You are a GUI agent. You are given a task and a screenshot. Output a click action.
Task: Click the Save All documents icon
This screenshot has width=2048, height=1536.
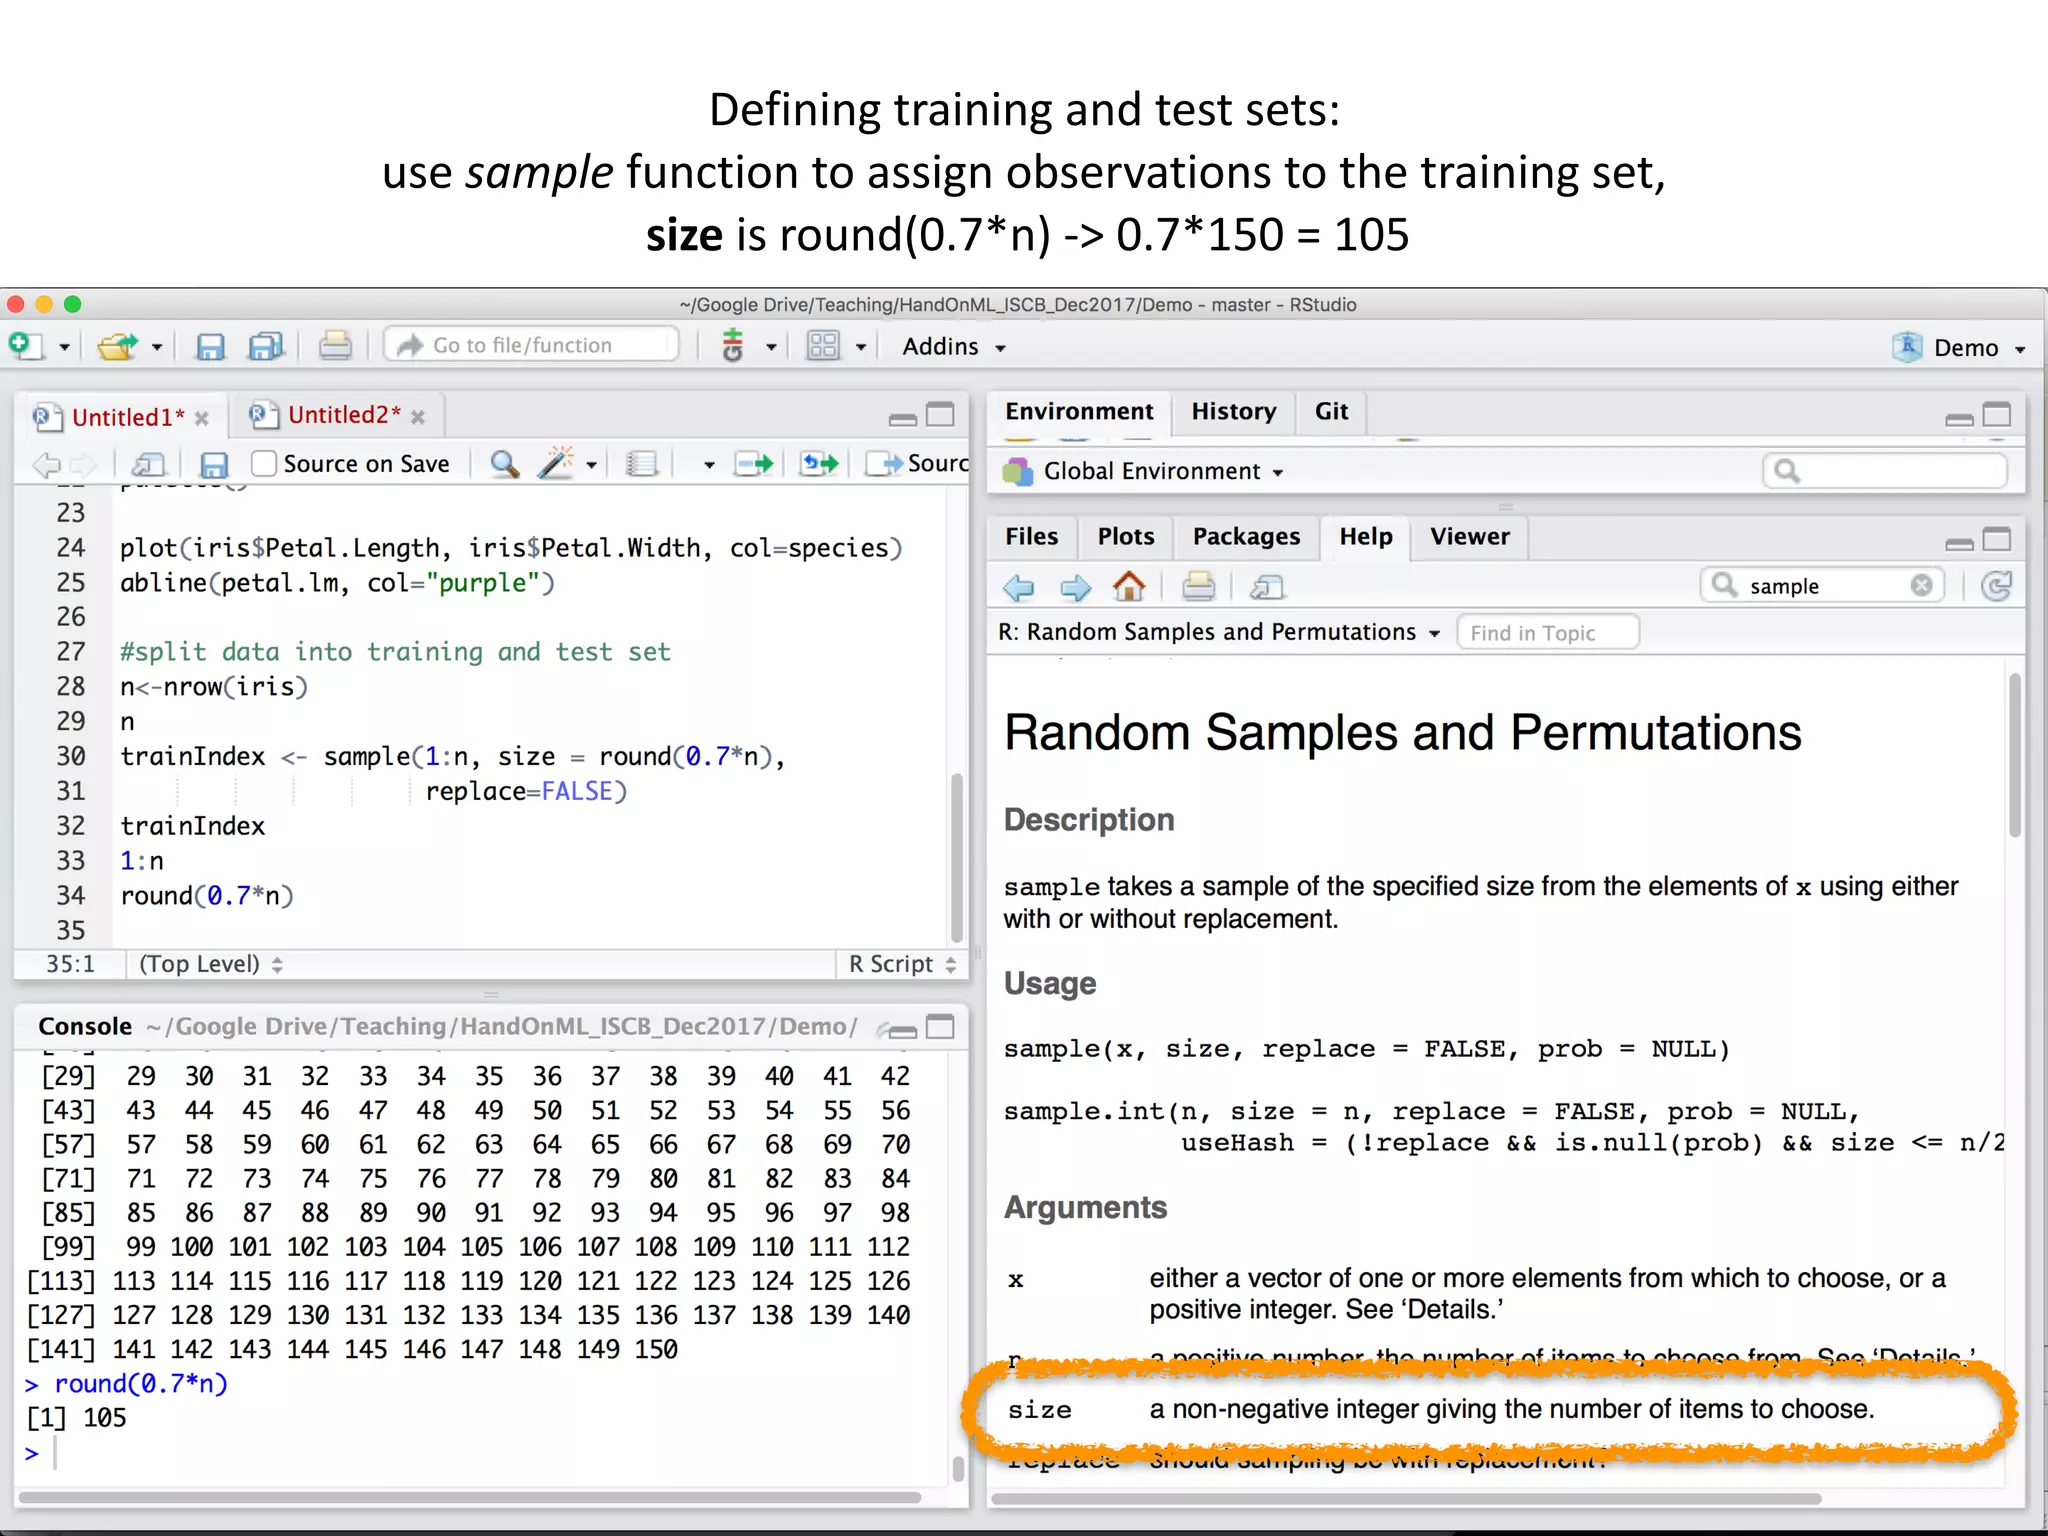[265, 346]
